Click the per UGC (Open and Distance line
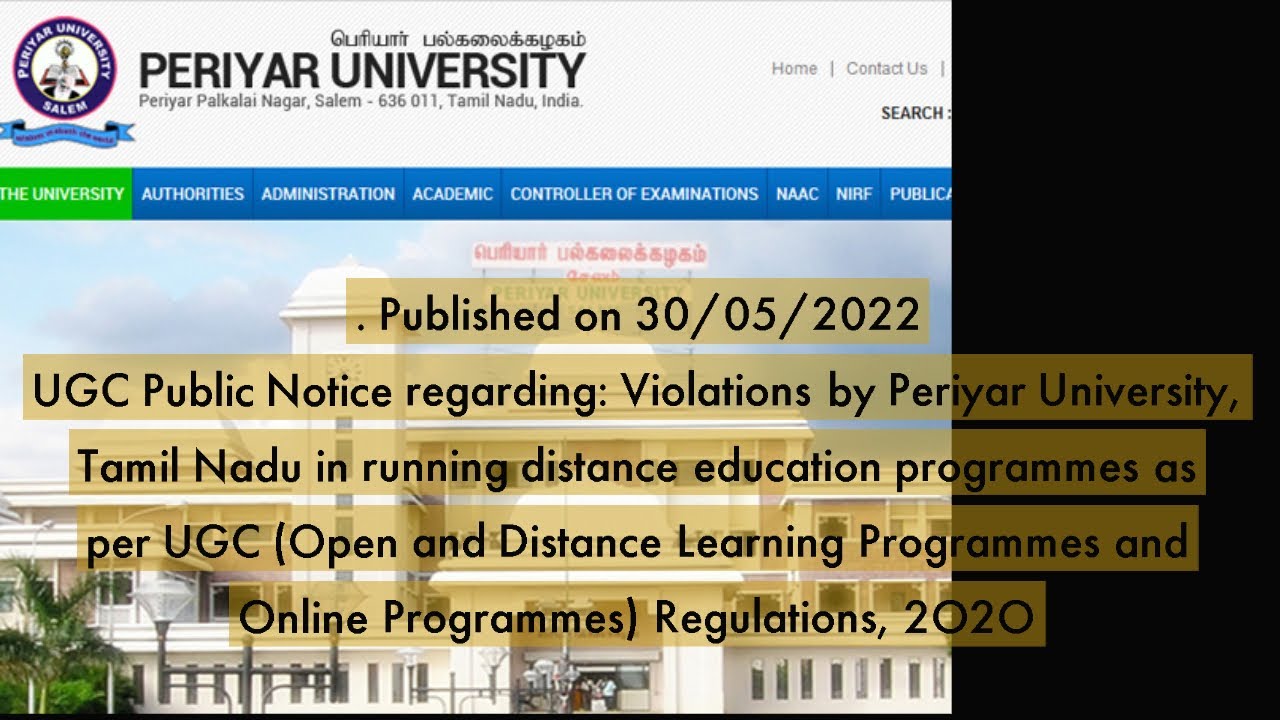The height and width of the screenshot is (720, 1280). (638, 542)
